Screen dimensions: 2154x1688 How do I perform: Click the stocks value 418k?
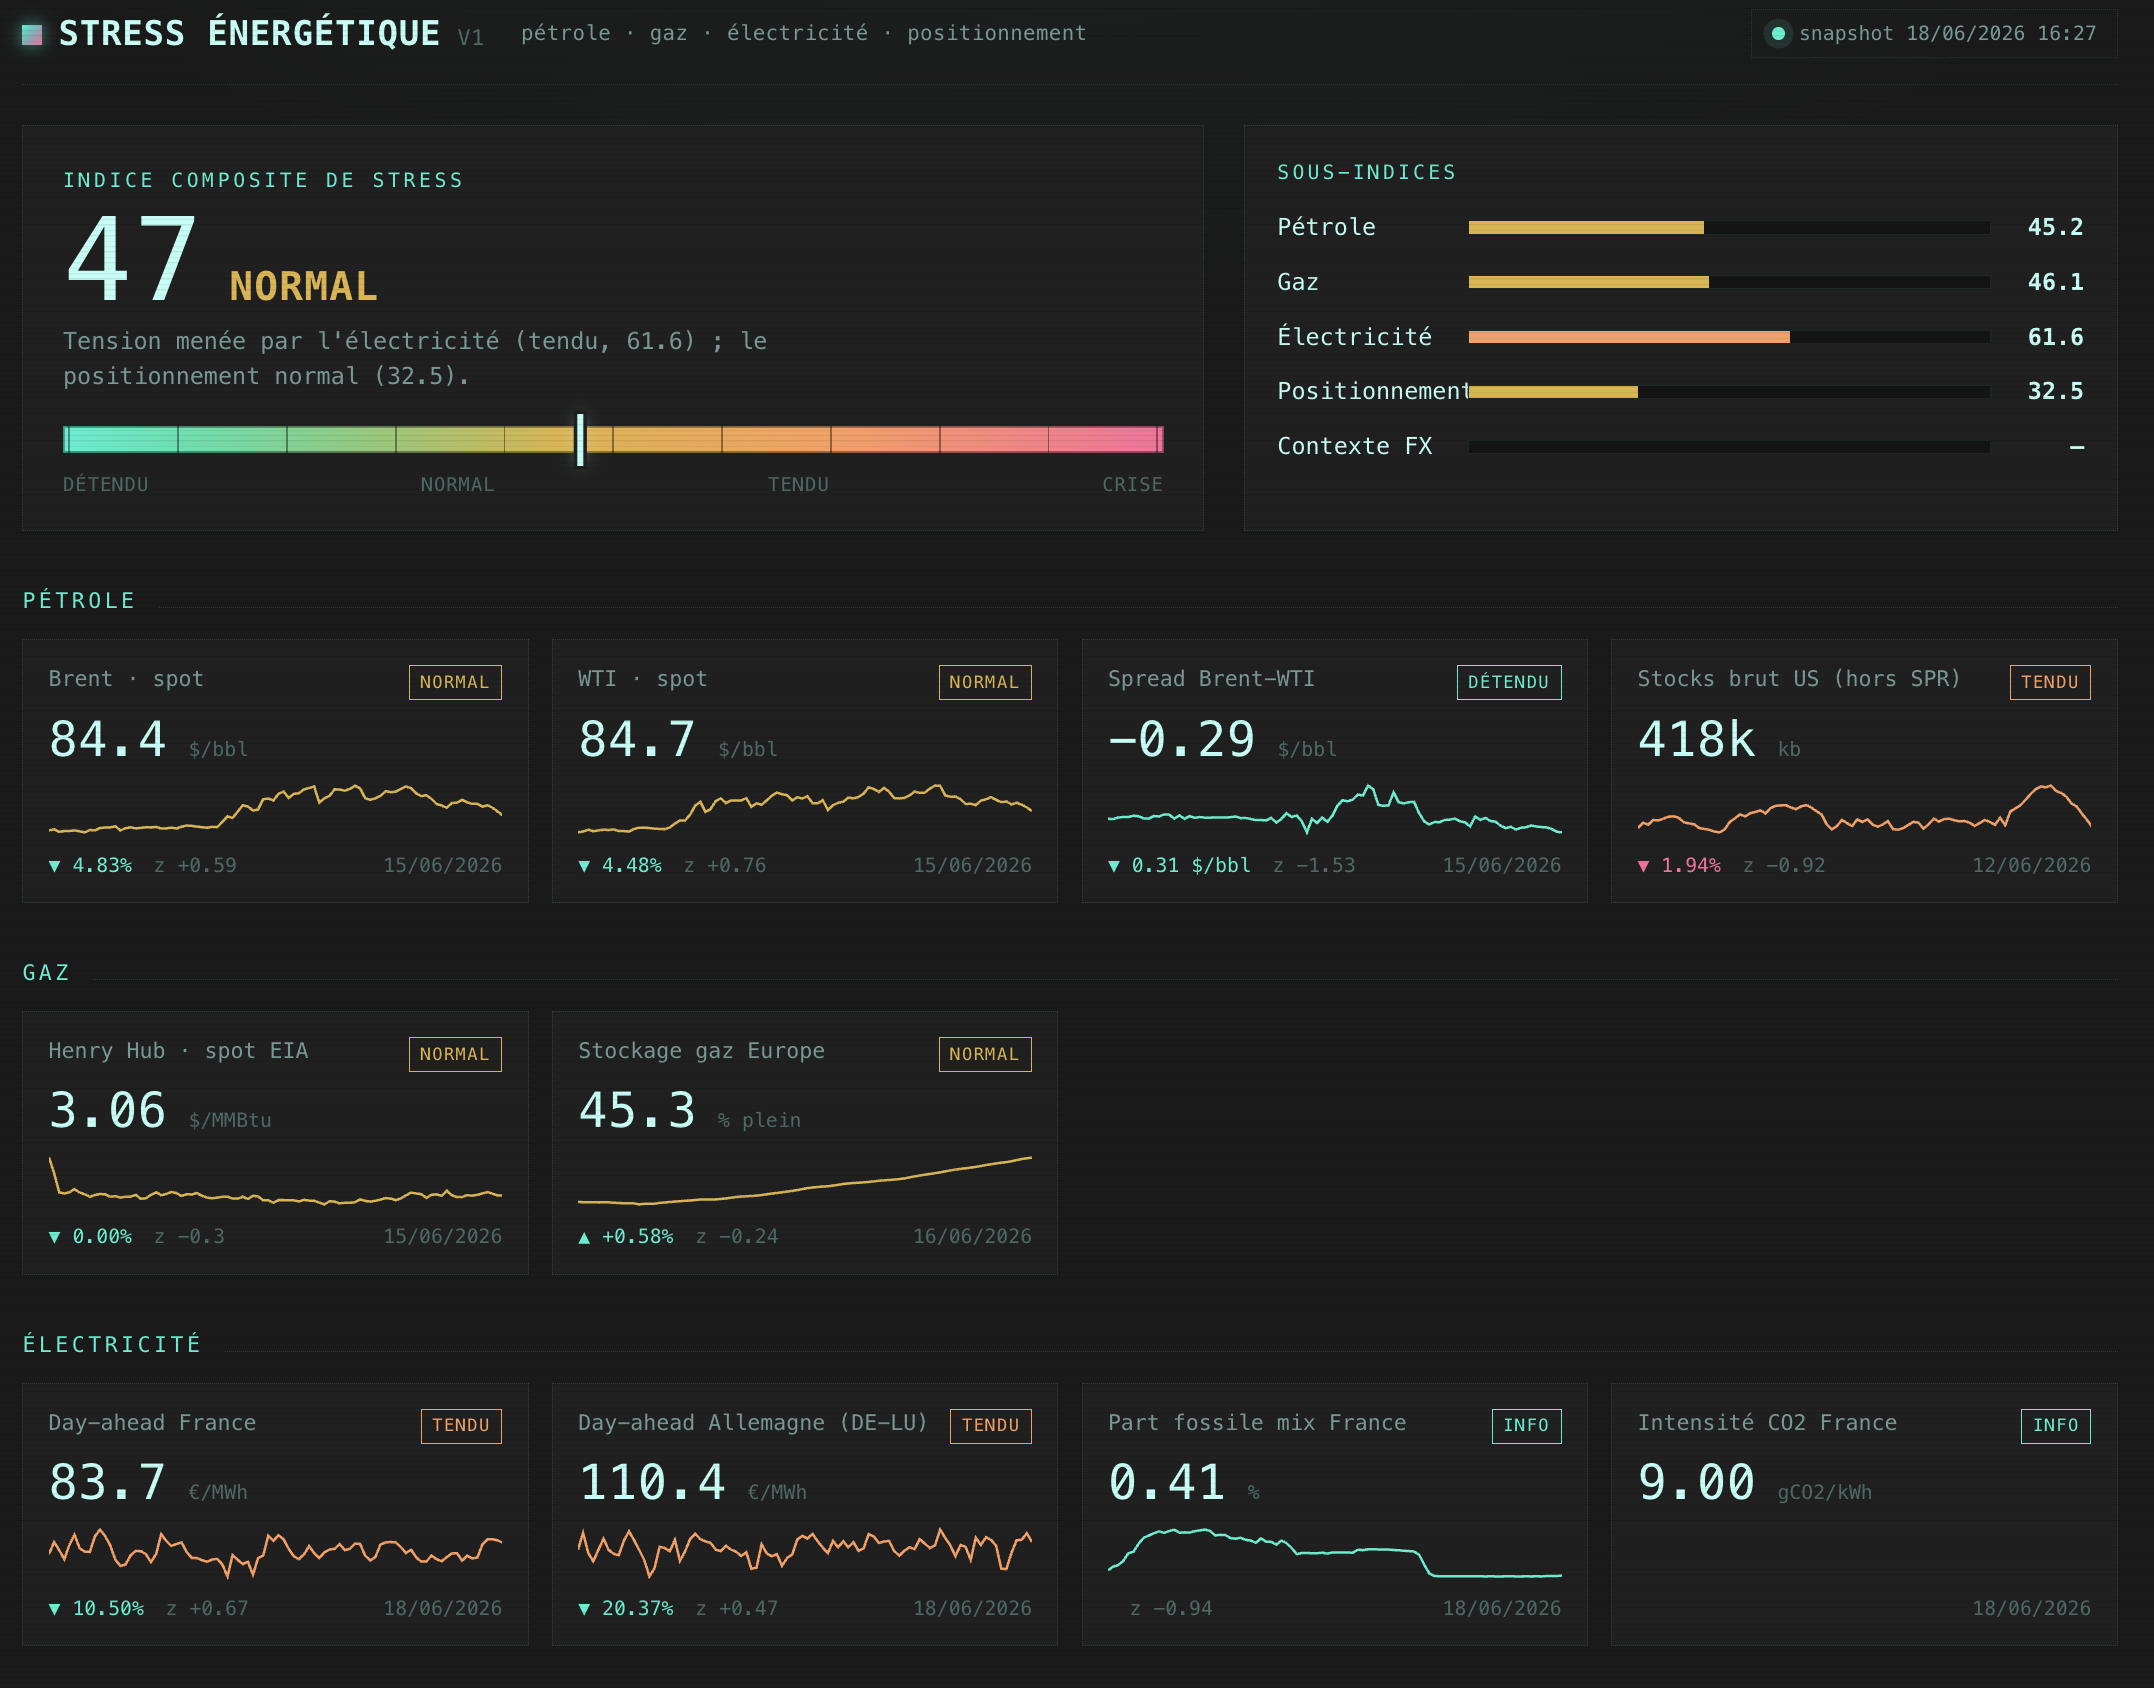1696,740
